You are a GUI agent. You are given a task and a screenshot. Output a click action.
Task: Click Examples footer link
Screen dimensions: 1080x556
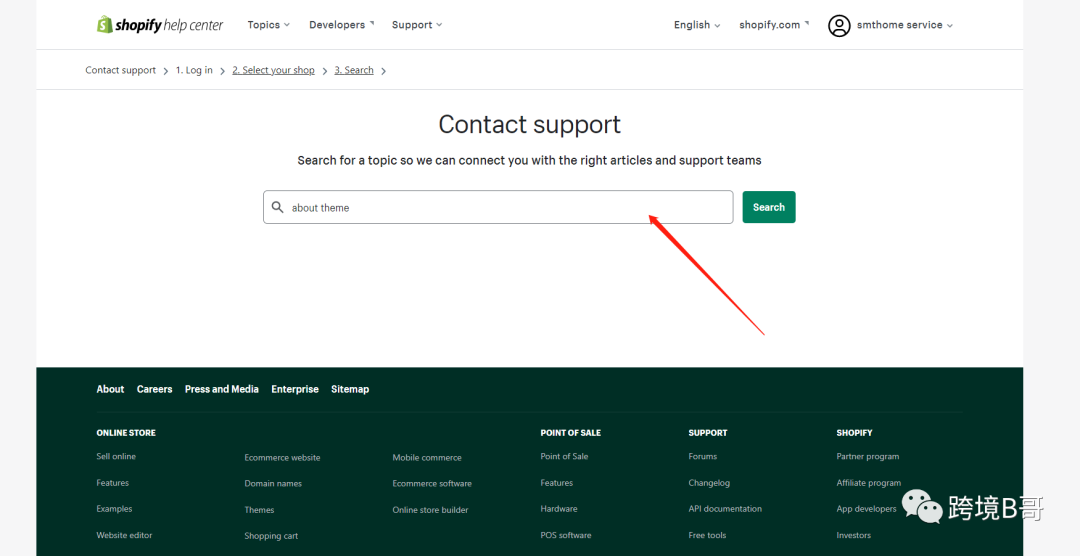pos(114,508)
